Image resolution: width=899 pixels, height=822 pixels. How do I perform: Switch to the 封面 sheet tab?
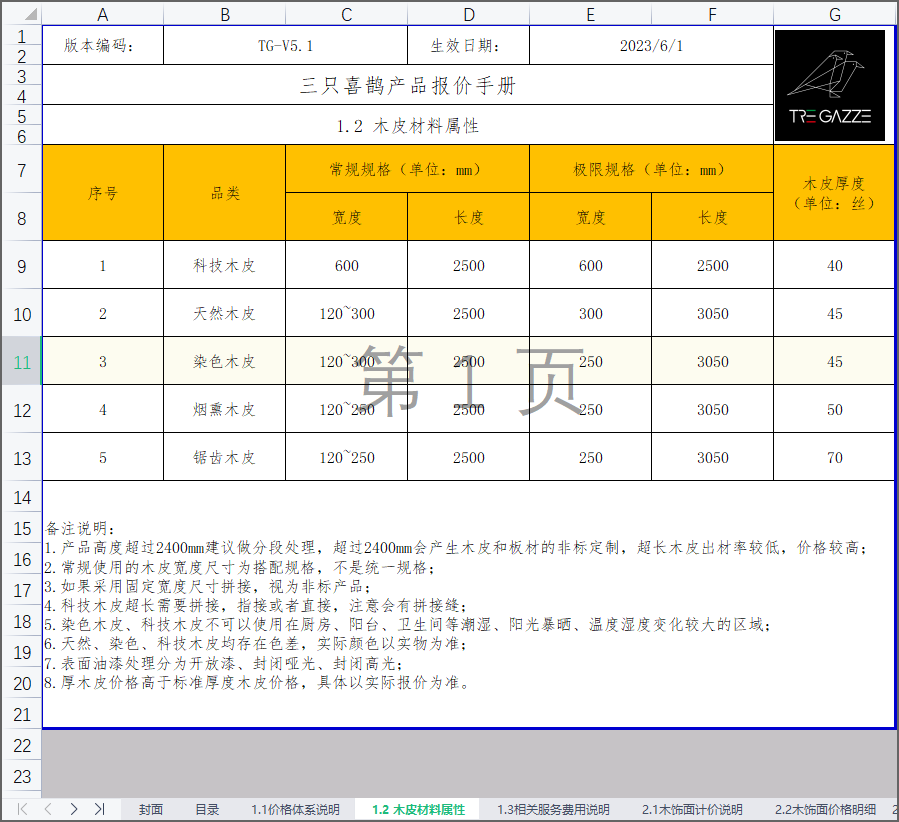[151, 809]
